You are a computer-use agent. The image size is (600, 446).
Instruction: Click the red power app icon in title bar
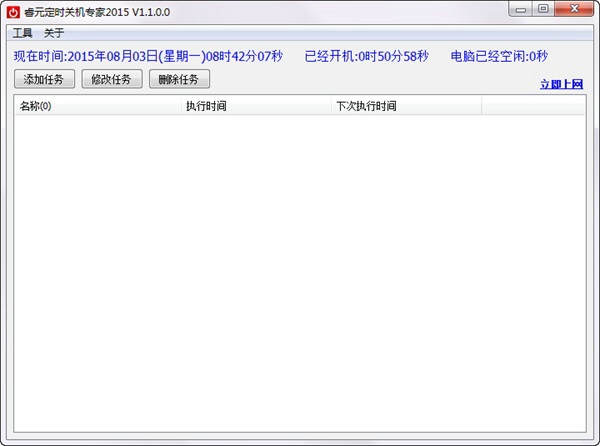tap(14, 10)
